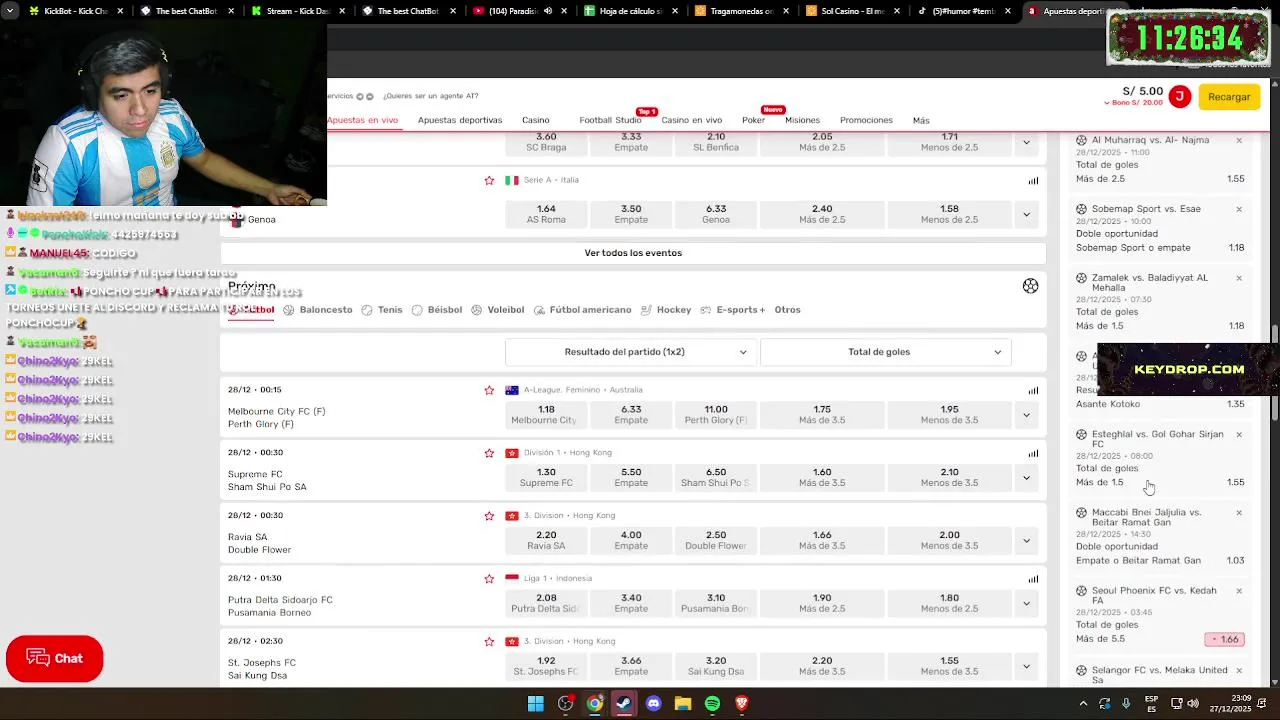
Task: Expand more markets for Supreme FC match
Action: 1026,478
